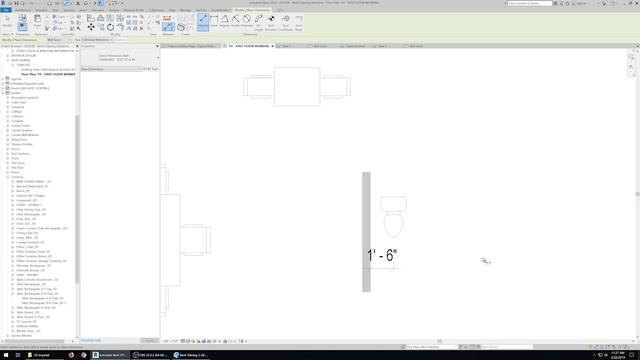Click the Paste clipboard icon

[37, 20]
